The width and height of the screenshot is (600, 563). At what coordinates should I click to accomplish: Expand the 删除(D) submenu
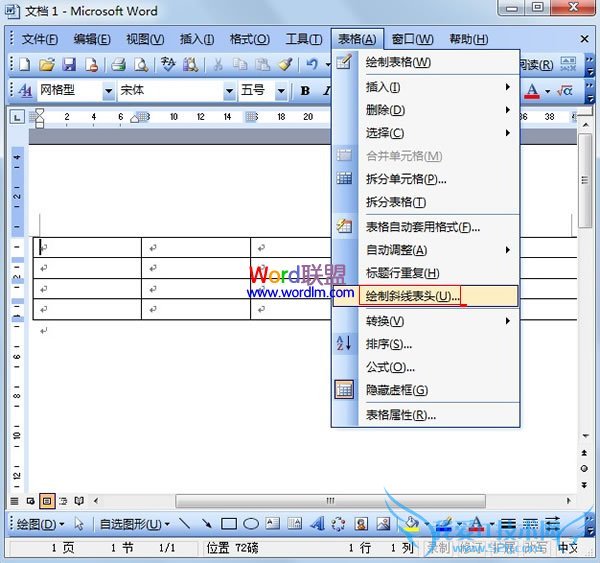click(x=426, y=110)
